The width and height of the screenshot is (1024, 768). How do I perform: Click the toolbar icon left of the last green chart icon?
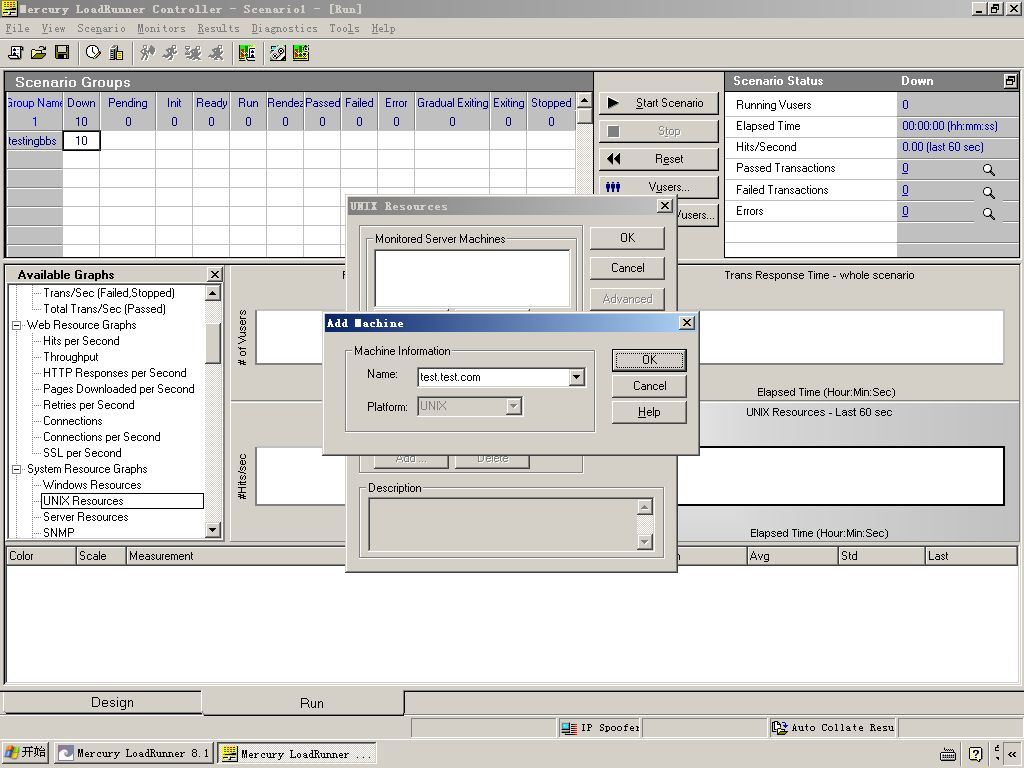pyautogui.click(x=278, y=53)
